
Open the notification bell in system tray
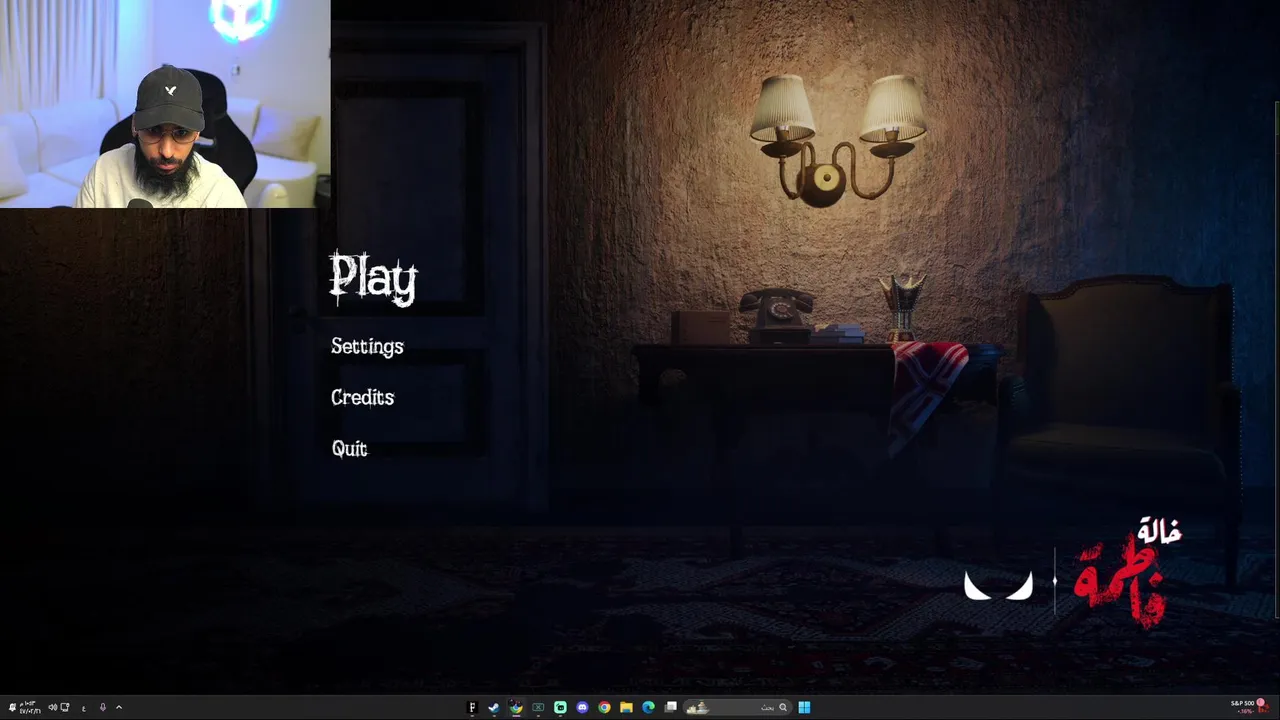pyautogui.click(x=12, y=707)
